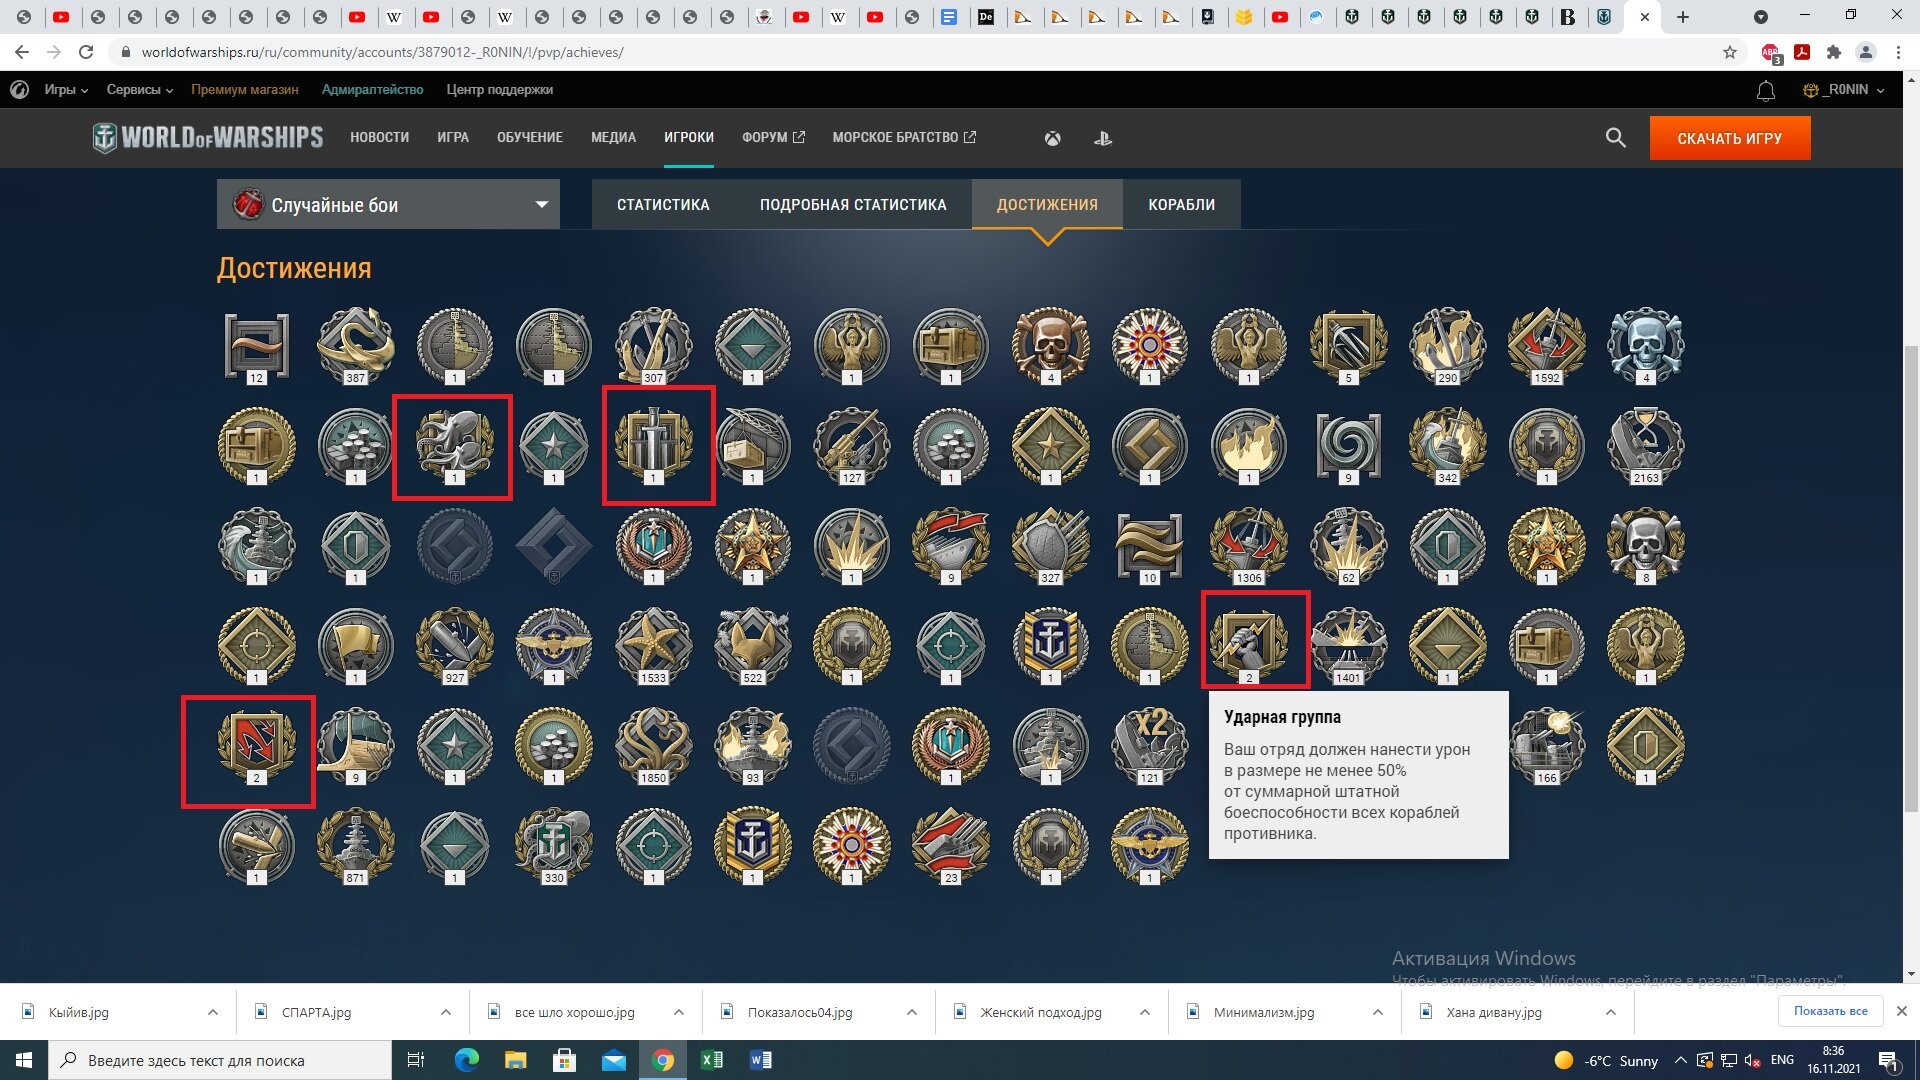The image size is (1920, 1080).
Task: Expand options for Минимализм.jpg download
Action: click(x=1377, y=1012)
